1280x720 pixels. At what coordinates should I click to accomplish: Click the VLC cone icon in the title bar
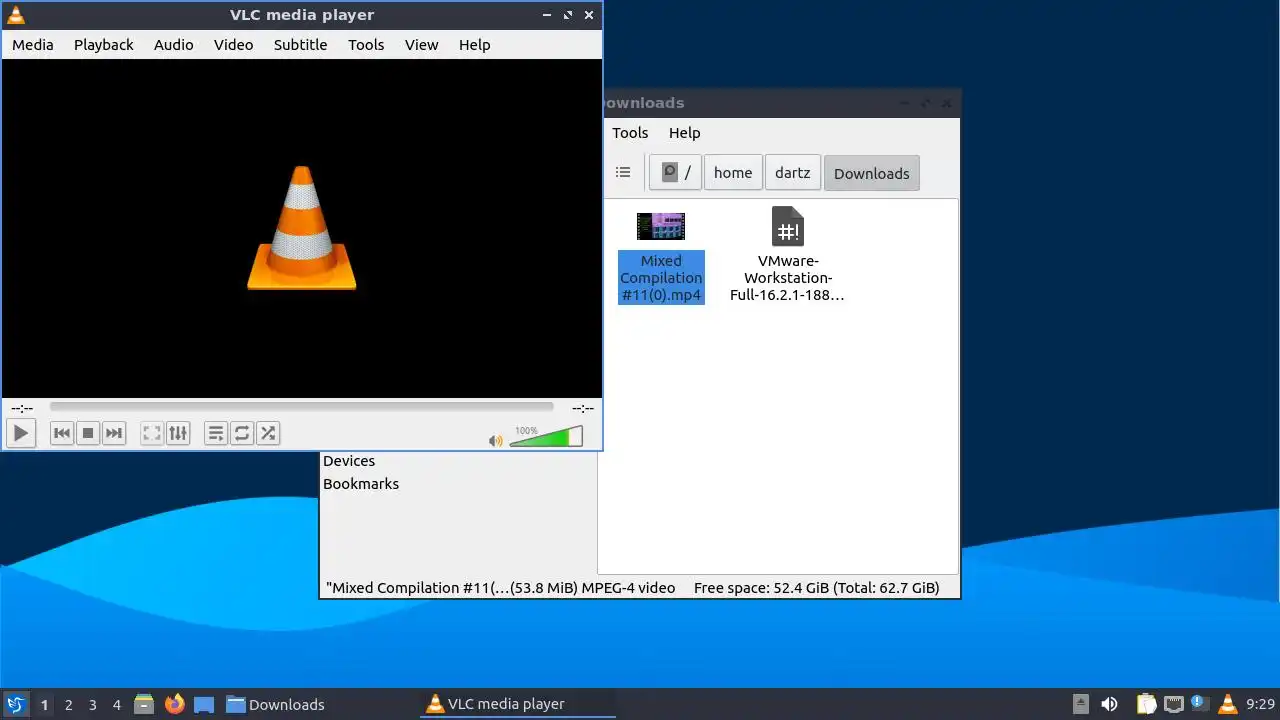(16, 15)
